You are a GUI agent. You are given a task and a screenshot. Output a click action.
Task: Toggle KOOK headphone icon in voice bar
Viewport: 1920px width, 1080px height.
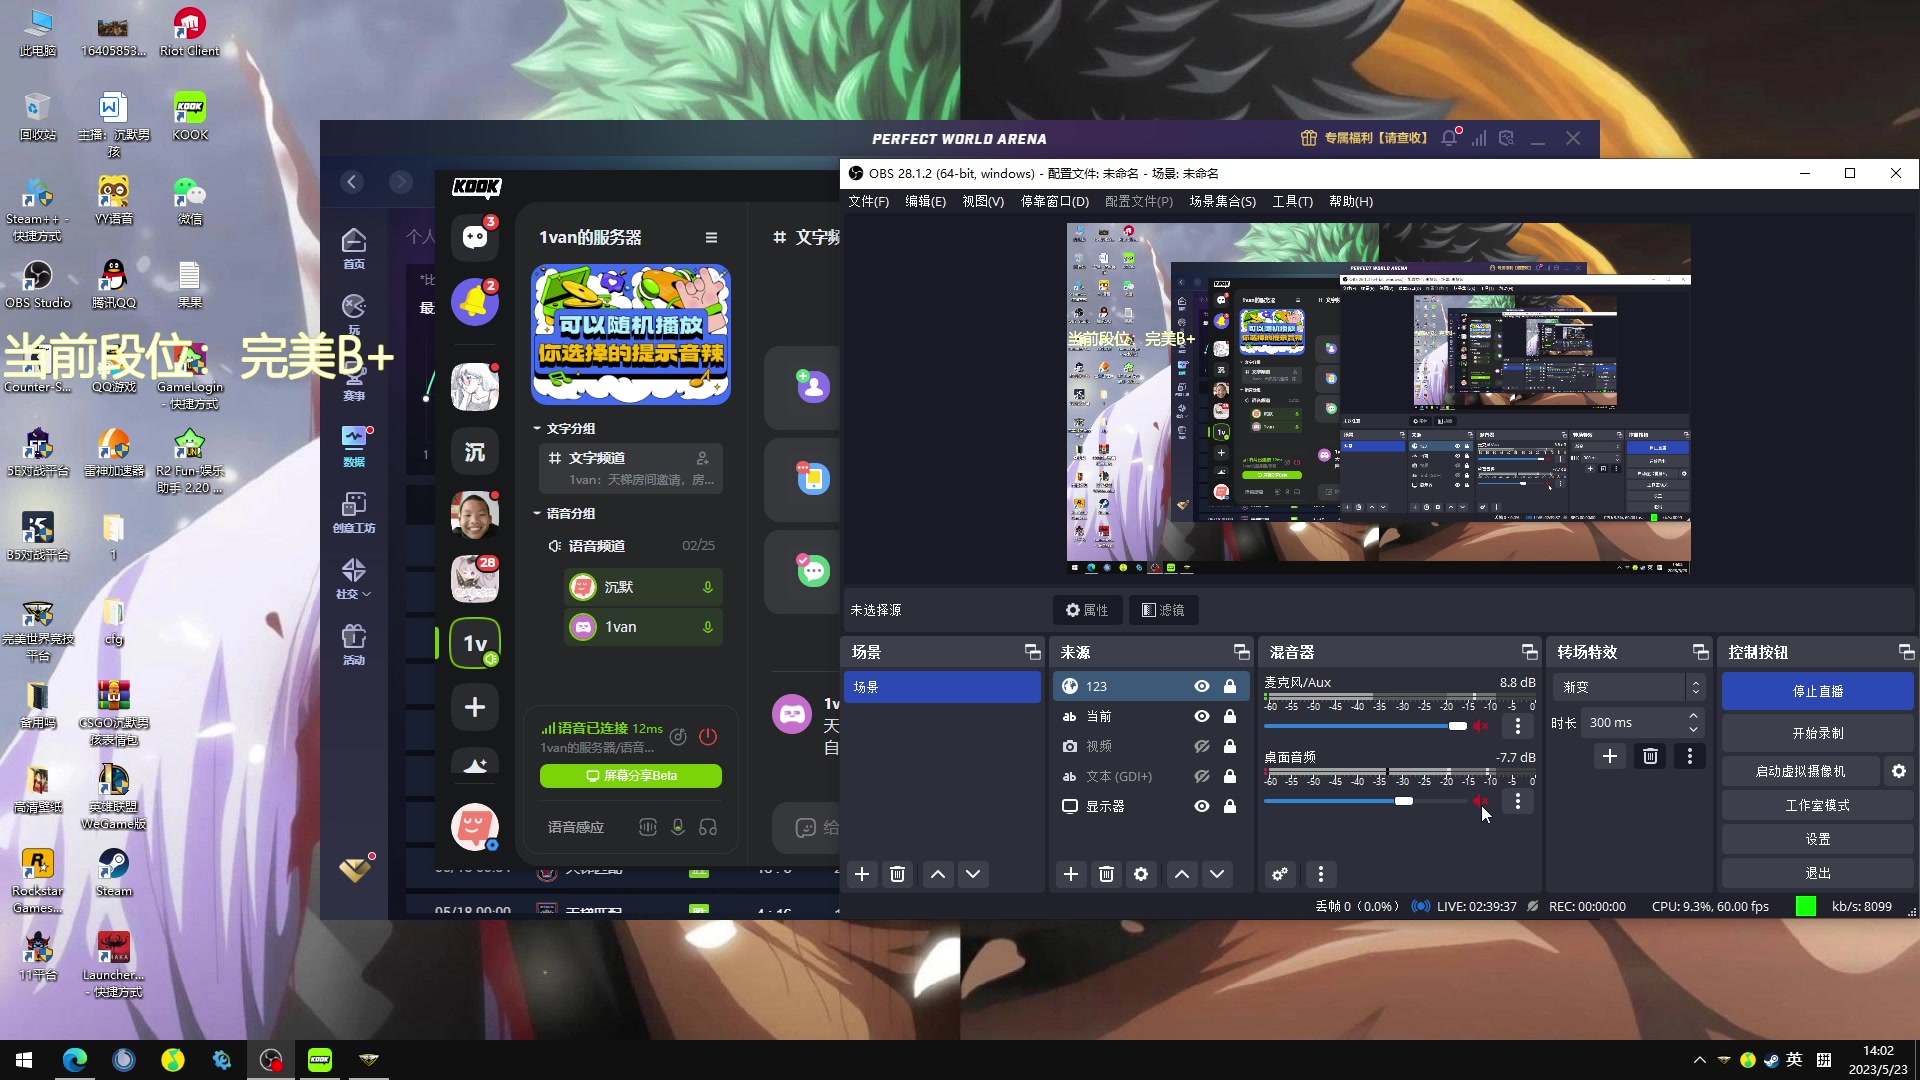[708, 827]
